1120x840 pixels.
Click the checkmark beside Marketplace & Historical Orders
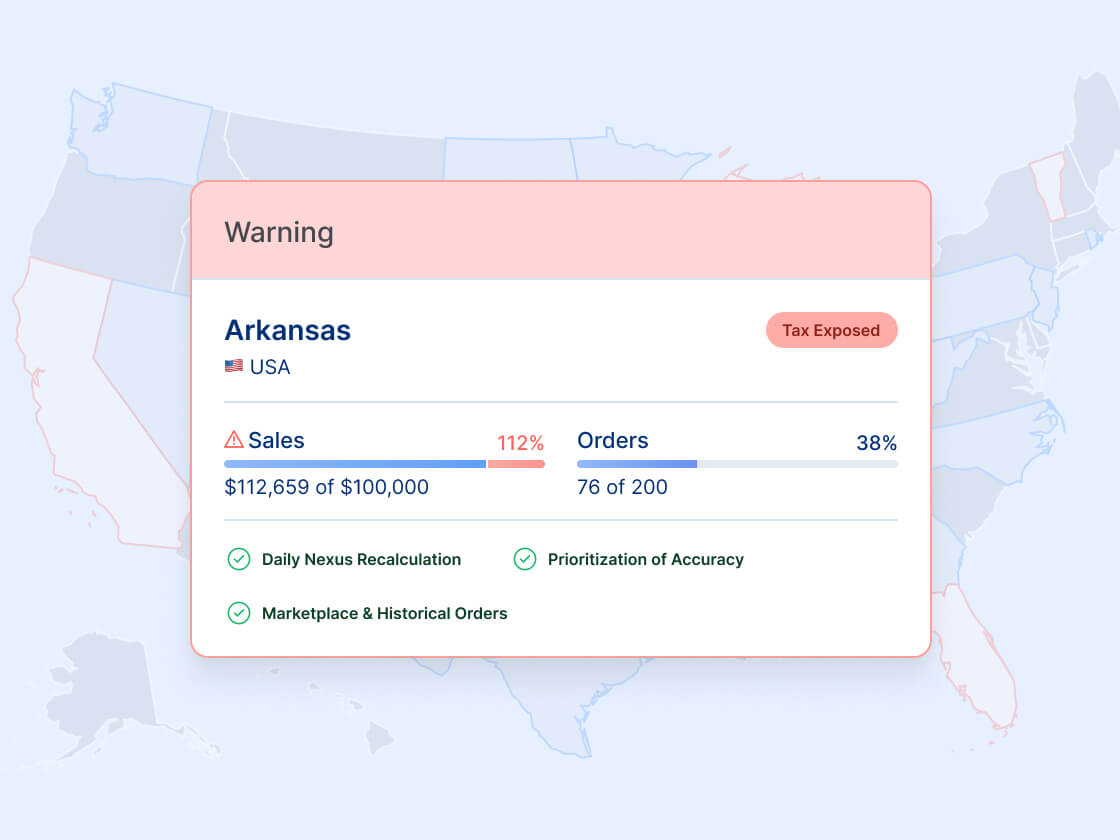point(239,613)
